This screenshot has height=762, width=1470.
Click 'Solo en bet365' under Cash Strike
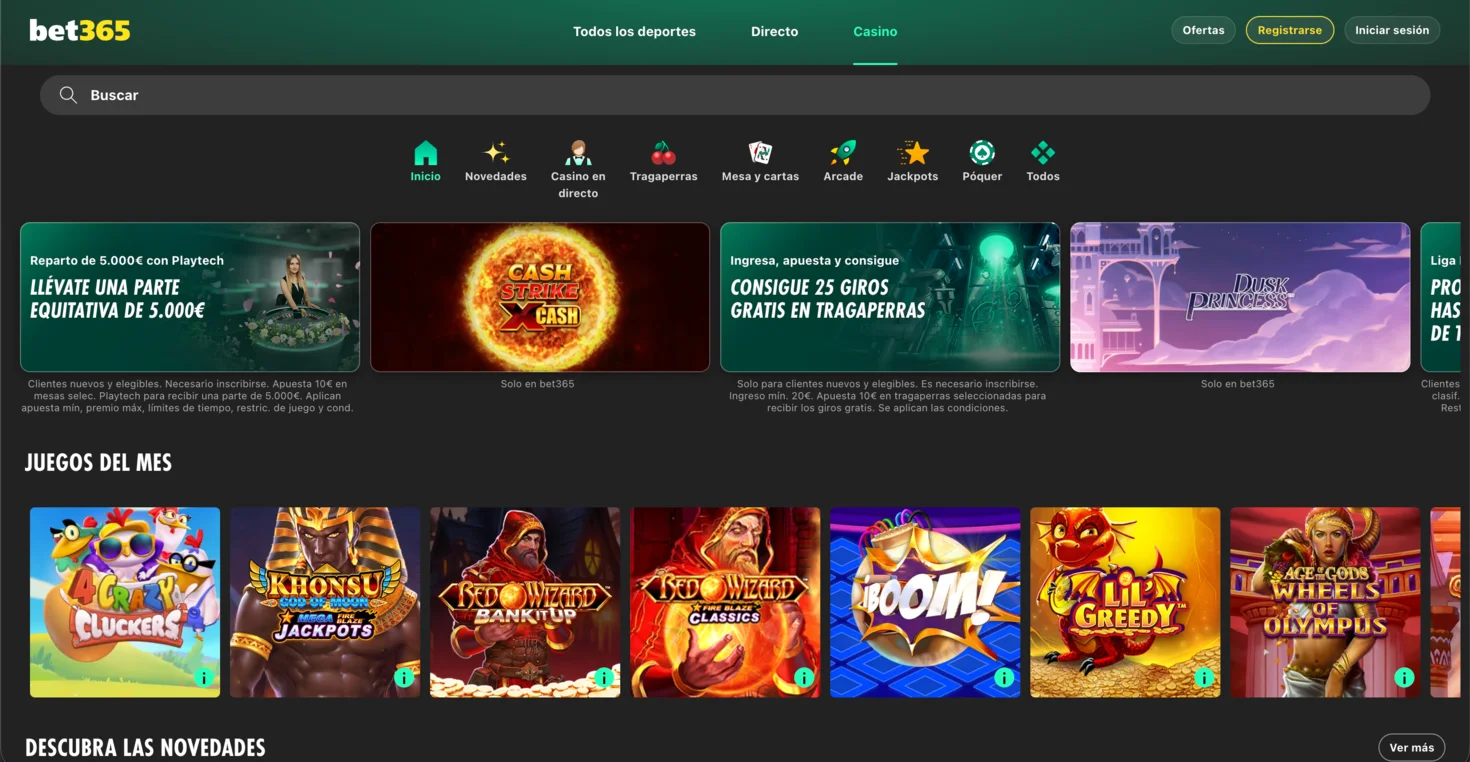coord(538,384)
